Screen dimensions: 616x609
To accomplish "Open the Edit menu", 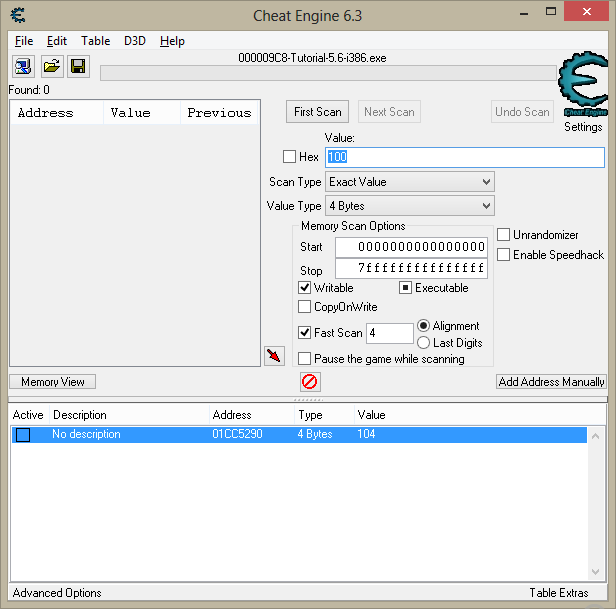I will pos(57,41).
